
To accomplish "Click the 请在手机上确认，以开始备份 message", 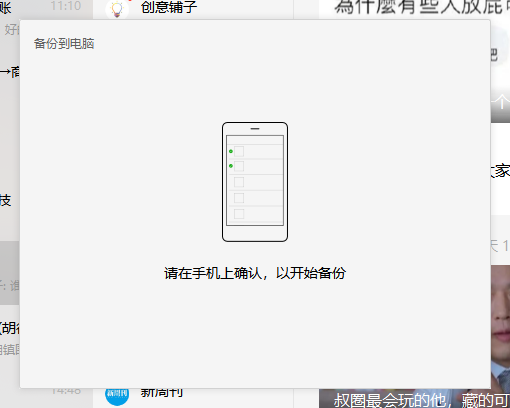I will click(x=255, y=273).
